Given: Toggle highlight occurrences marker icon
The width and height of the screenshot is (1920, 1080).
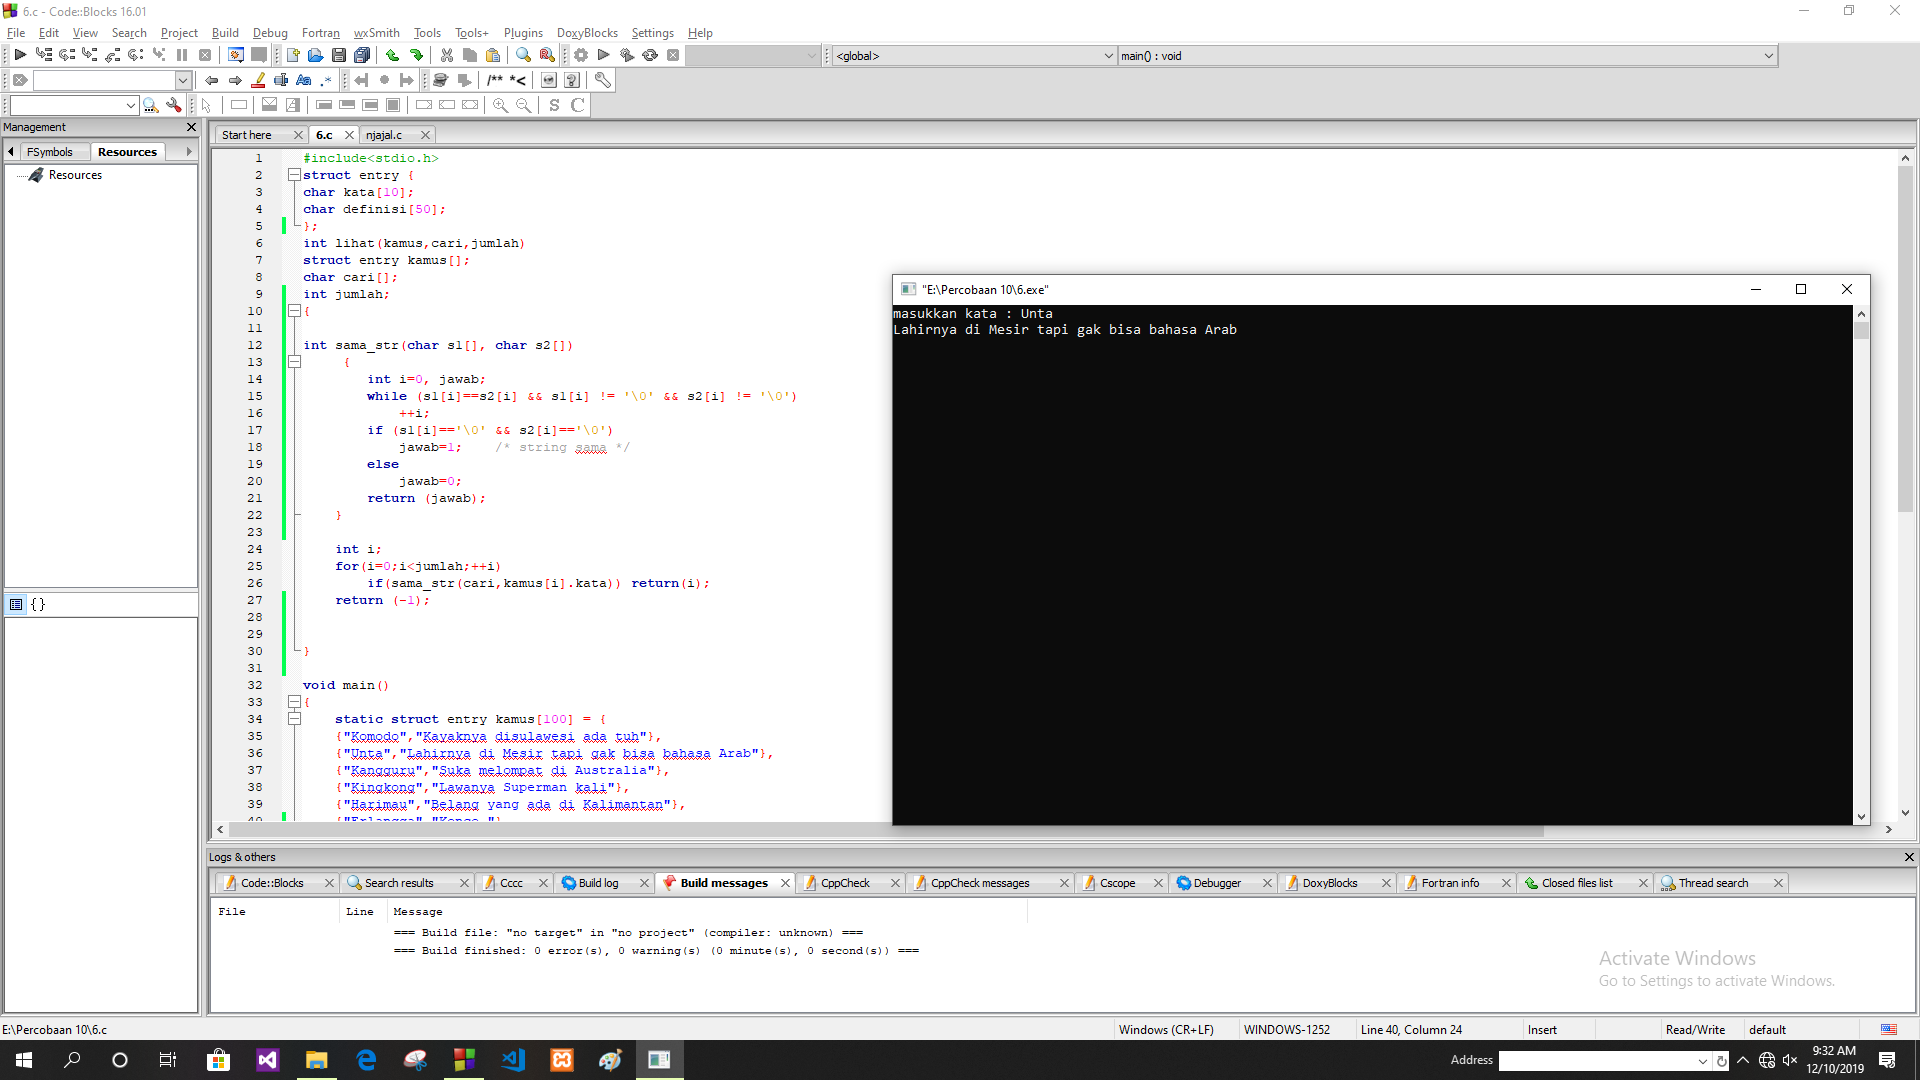Looking at the screenshot, I should click(259, 81).
